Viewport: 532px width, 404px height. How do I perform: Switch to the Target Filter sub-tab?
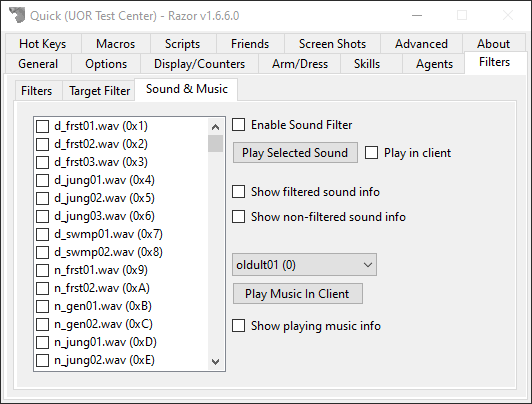99,91
